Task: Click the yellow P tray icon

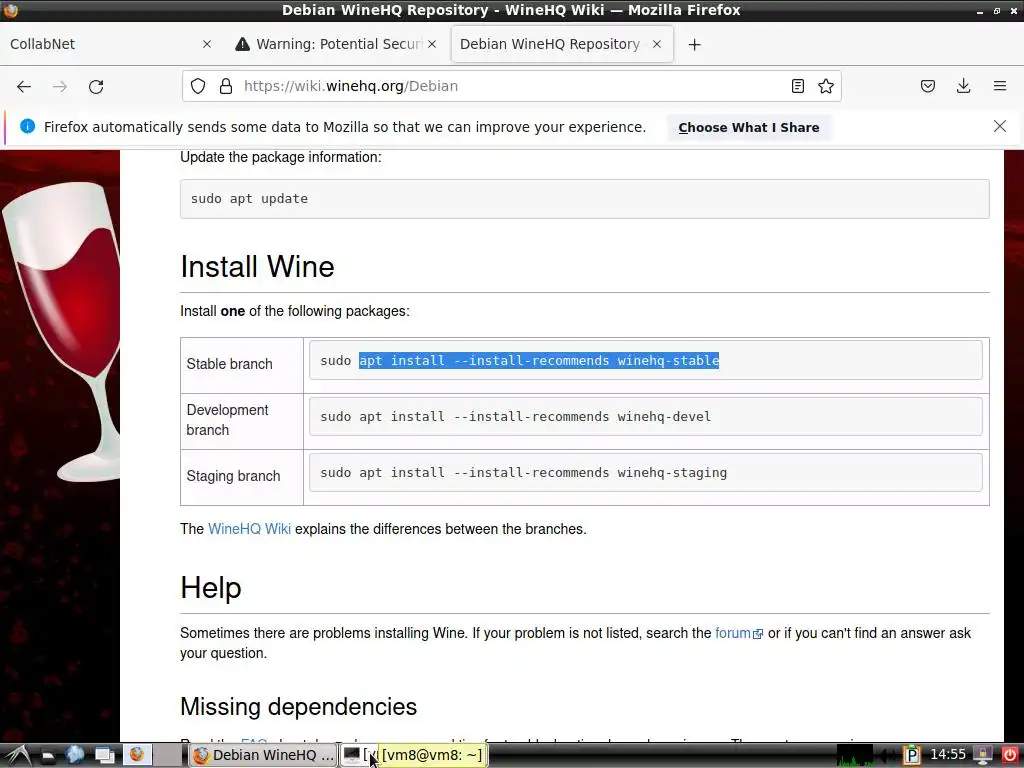Action: click(912, 756)
